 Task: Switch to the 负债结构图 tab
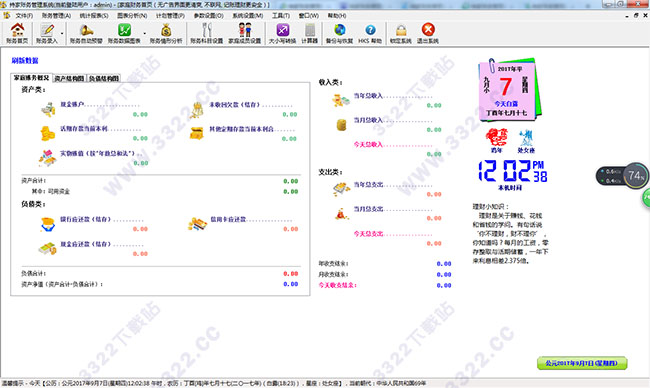point(104,78)
